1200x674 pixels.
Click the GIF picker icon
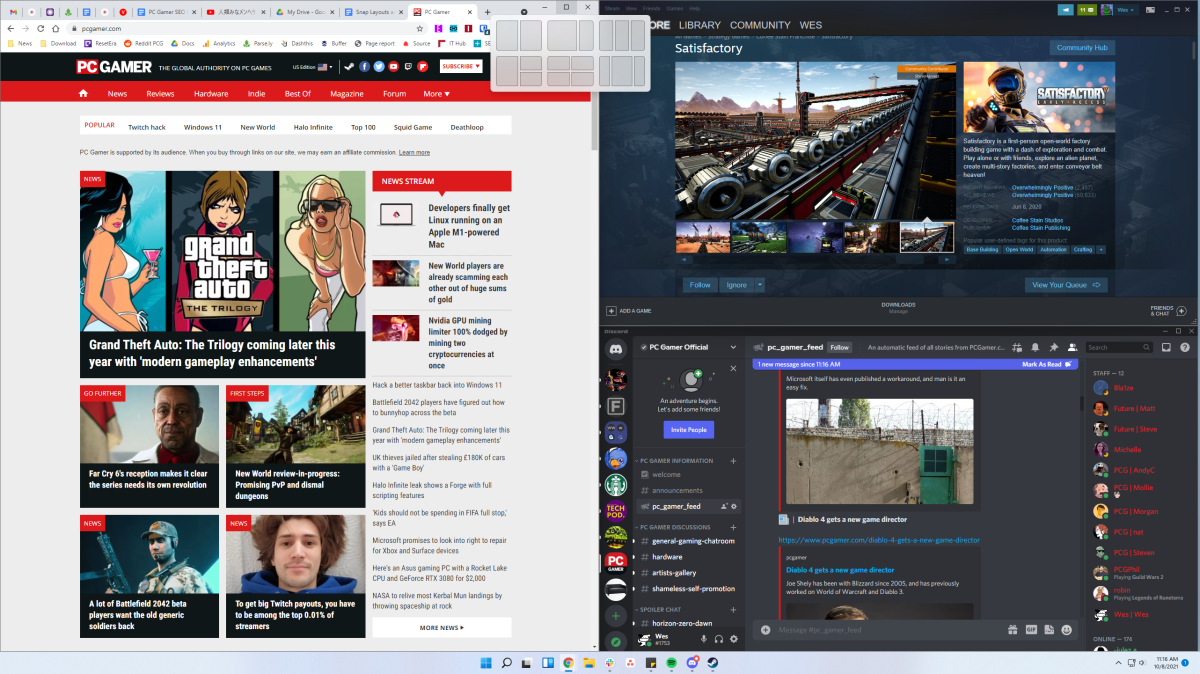1030,630
